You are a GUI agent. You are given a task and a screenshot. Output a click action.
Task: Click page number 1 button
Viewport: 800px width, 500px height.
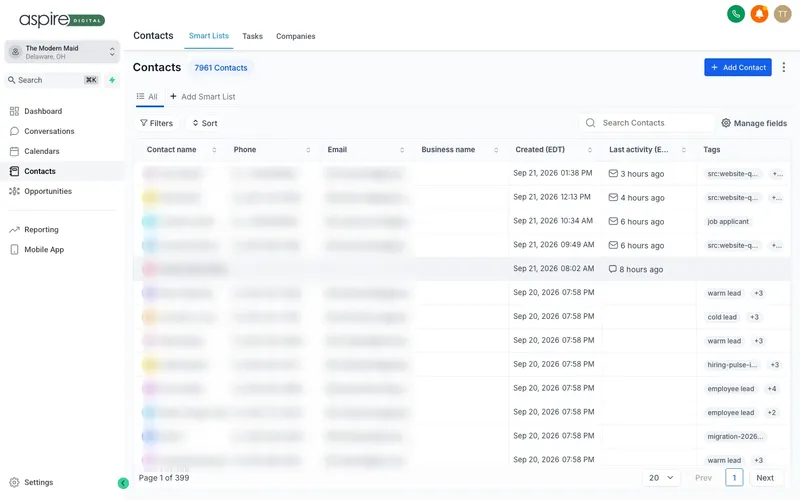[734, 478]
